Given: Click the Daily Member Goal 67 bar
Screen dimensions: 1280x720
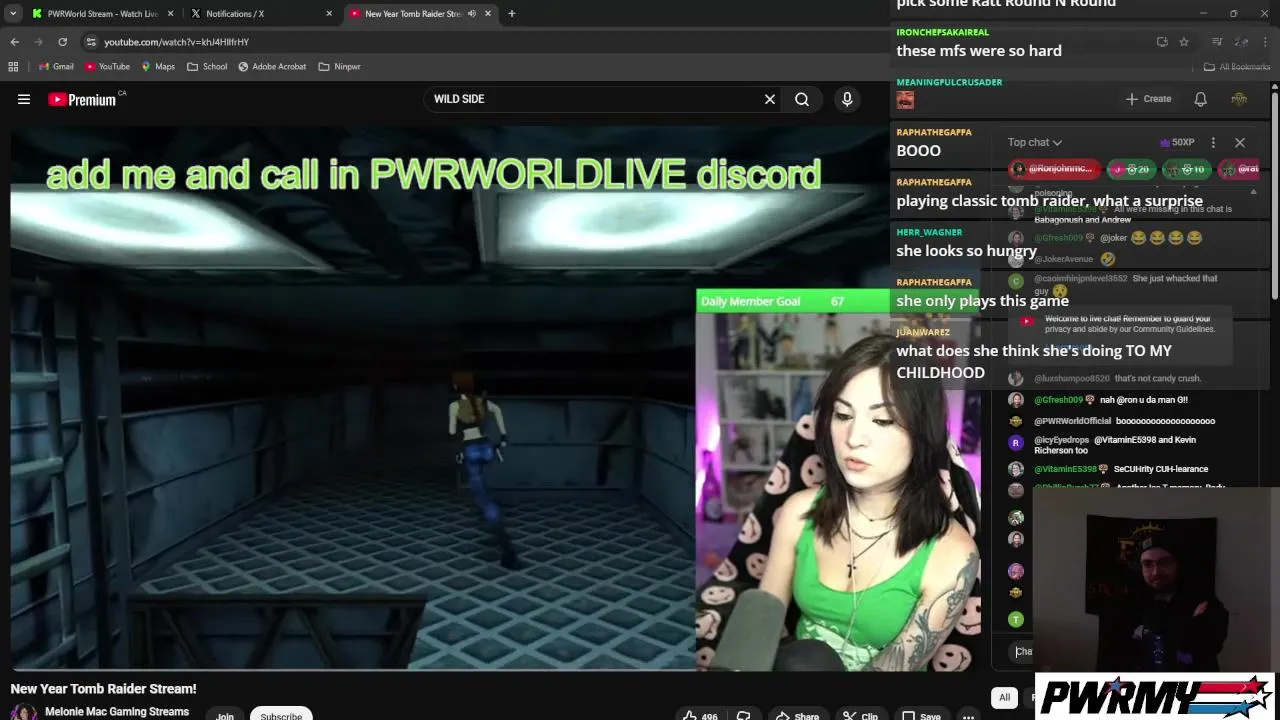Looking at the screenshot, I should [792, 301].
